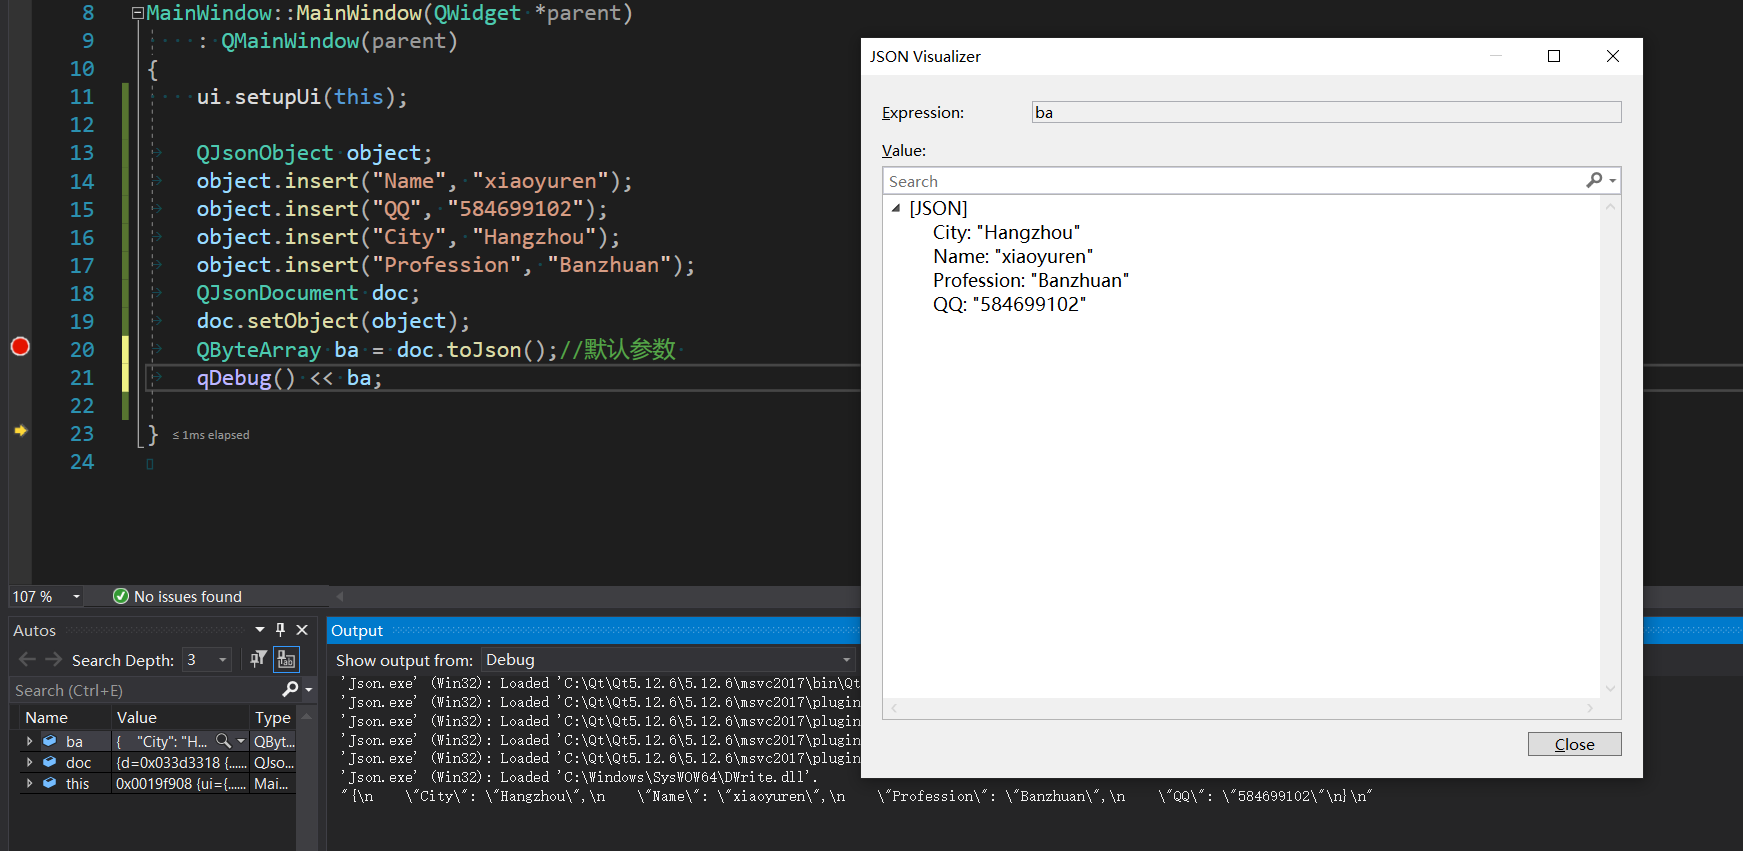Click the JSON tree vertical scrollbar down arrow
Image resolution: width=1743 pixels, height=851 pixels.
tap(1610, 688)
